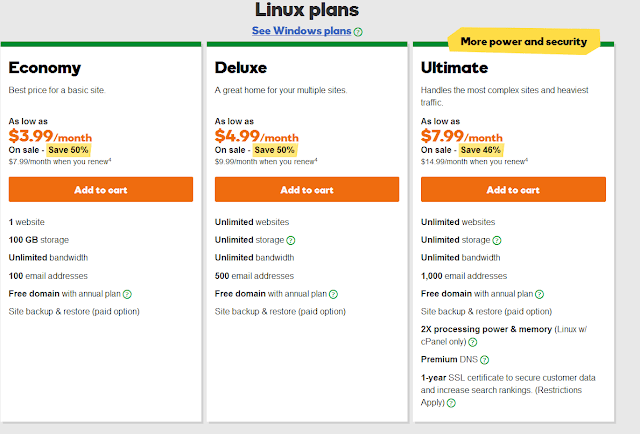The image size is (640, 434).
Task: Open help icon after SSL Restrictions Apply
Action: click(451, 403)
